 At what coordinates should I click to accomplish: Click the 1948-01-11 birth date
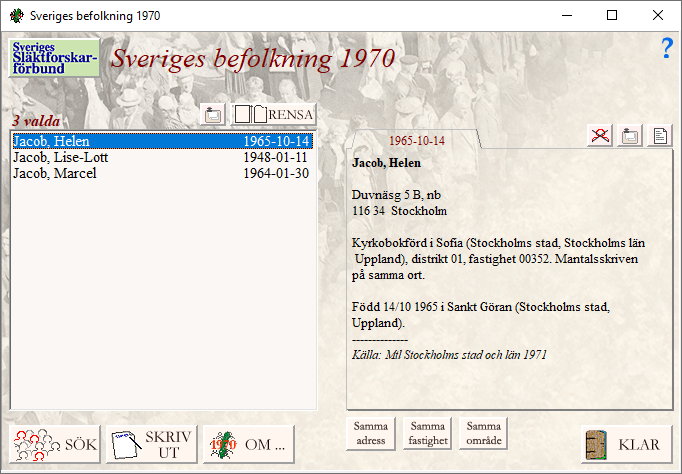[x=276, y=157]
